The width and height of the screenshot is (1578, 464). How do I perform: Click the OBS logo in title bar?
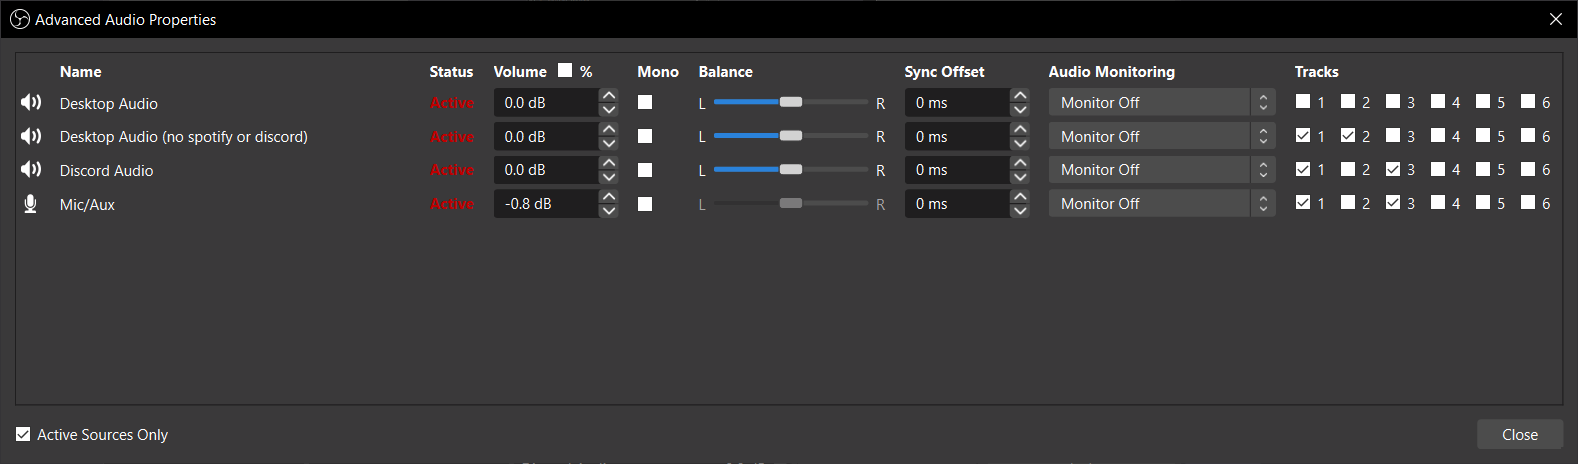tap(19, 19)
